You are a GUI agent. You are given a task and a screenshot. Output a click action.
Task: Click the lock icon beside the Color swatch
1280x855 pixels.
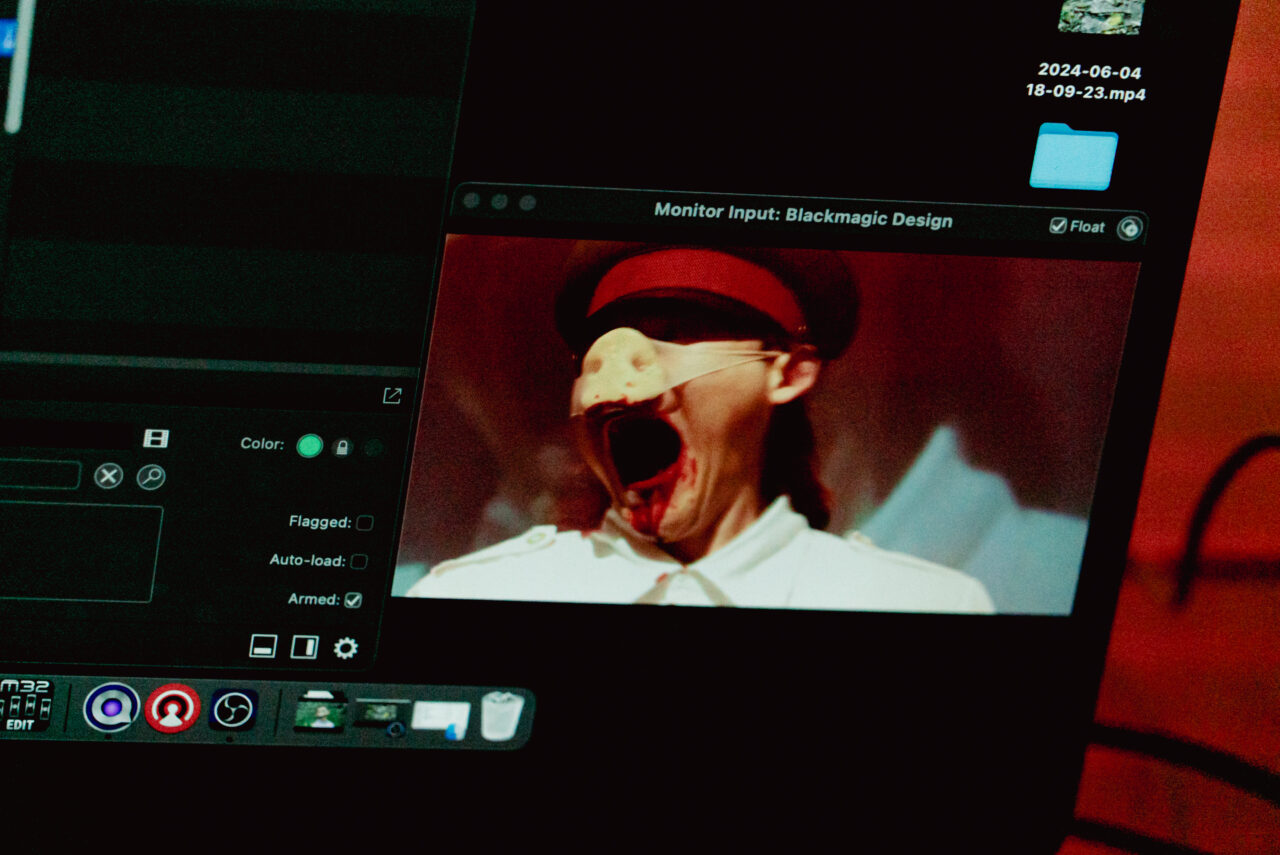[342, 447]
